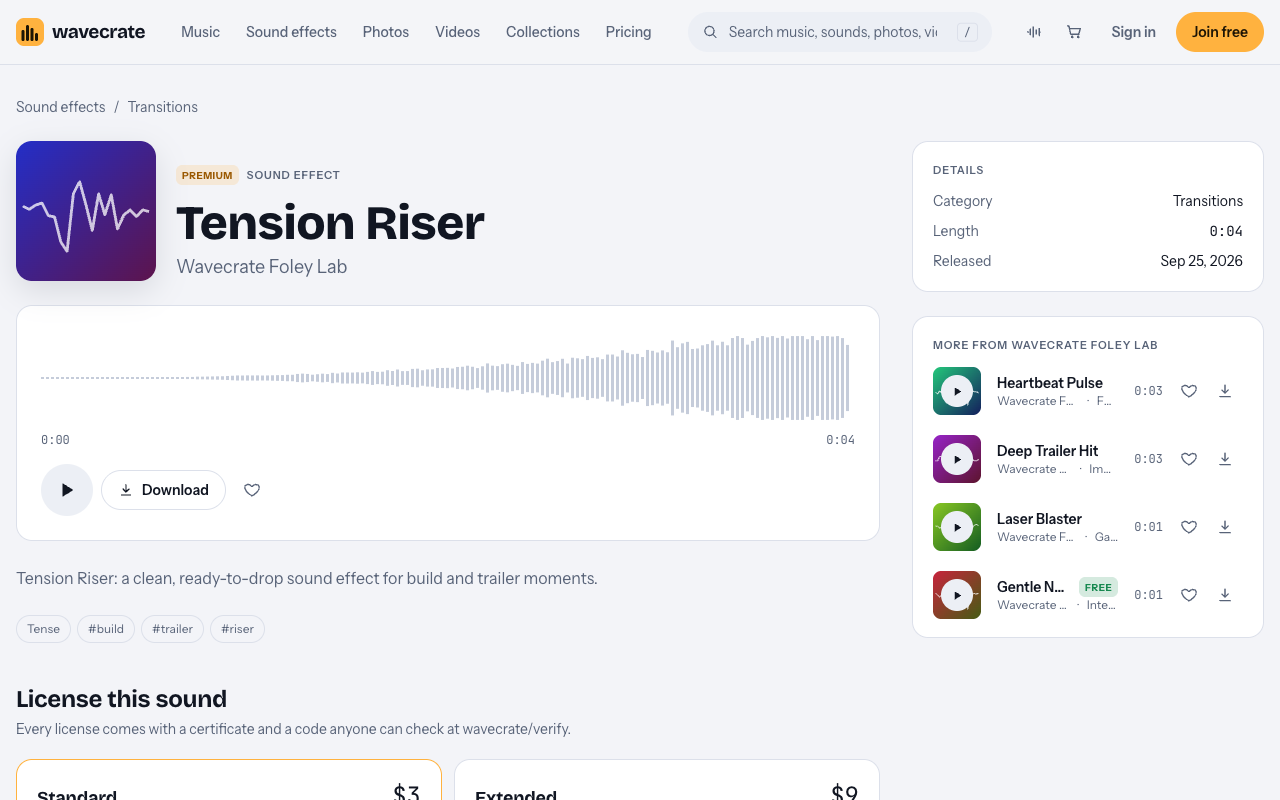Viewport: 1280px width, 800px height.
Task: Select the #riser tag
Action: [x=237, y=629]
